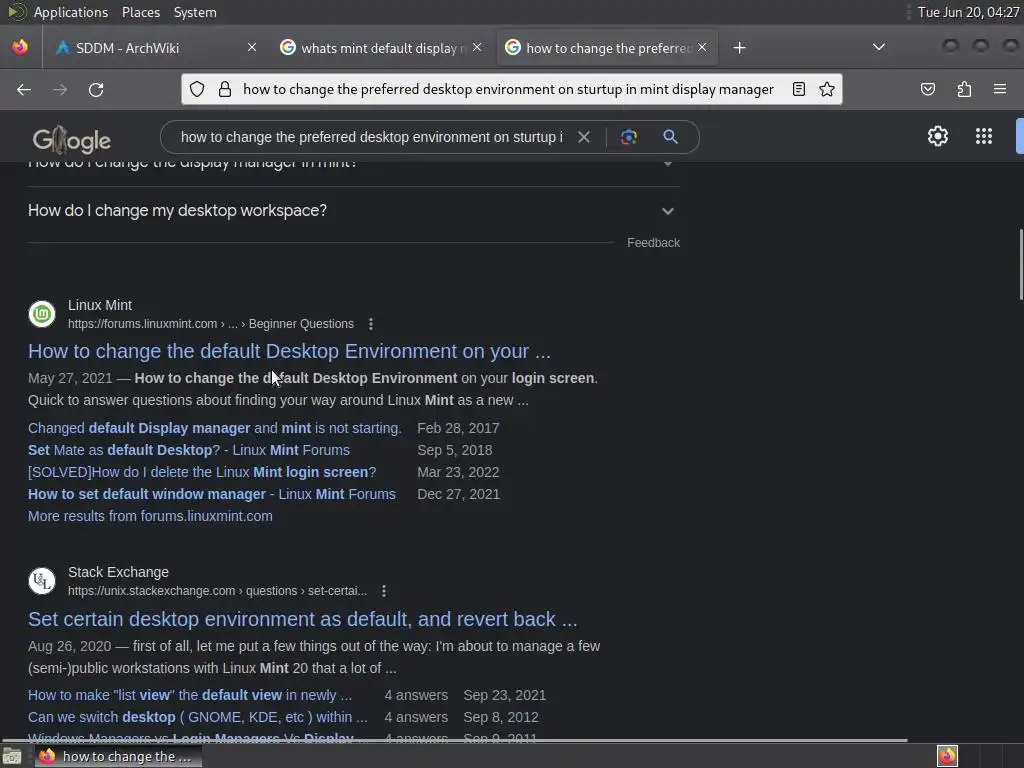This screenshot has height=768, width=1024.
Task: Click inside the Google search box
Action: [x=371, y=137]
